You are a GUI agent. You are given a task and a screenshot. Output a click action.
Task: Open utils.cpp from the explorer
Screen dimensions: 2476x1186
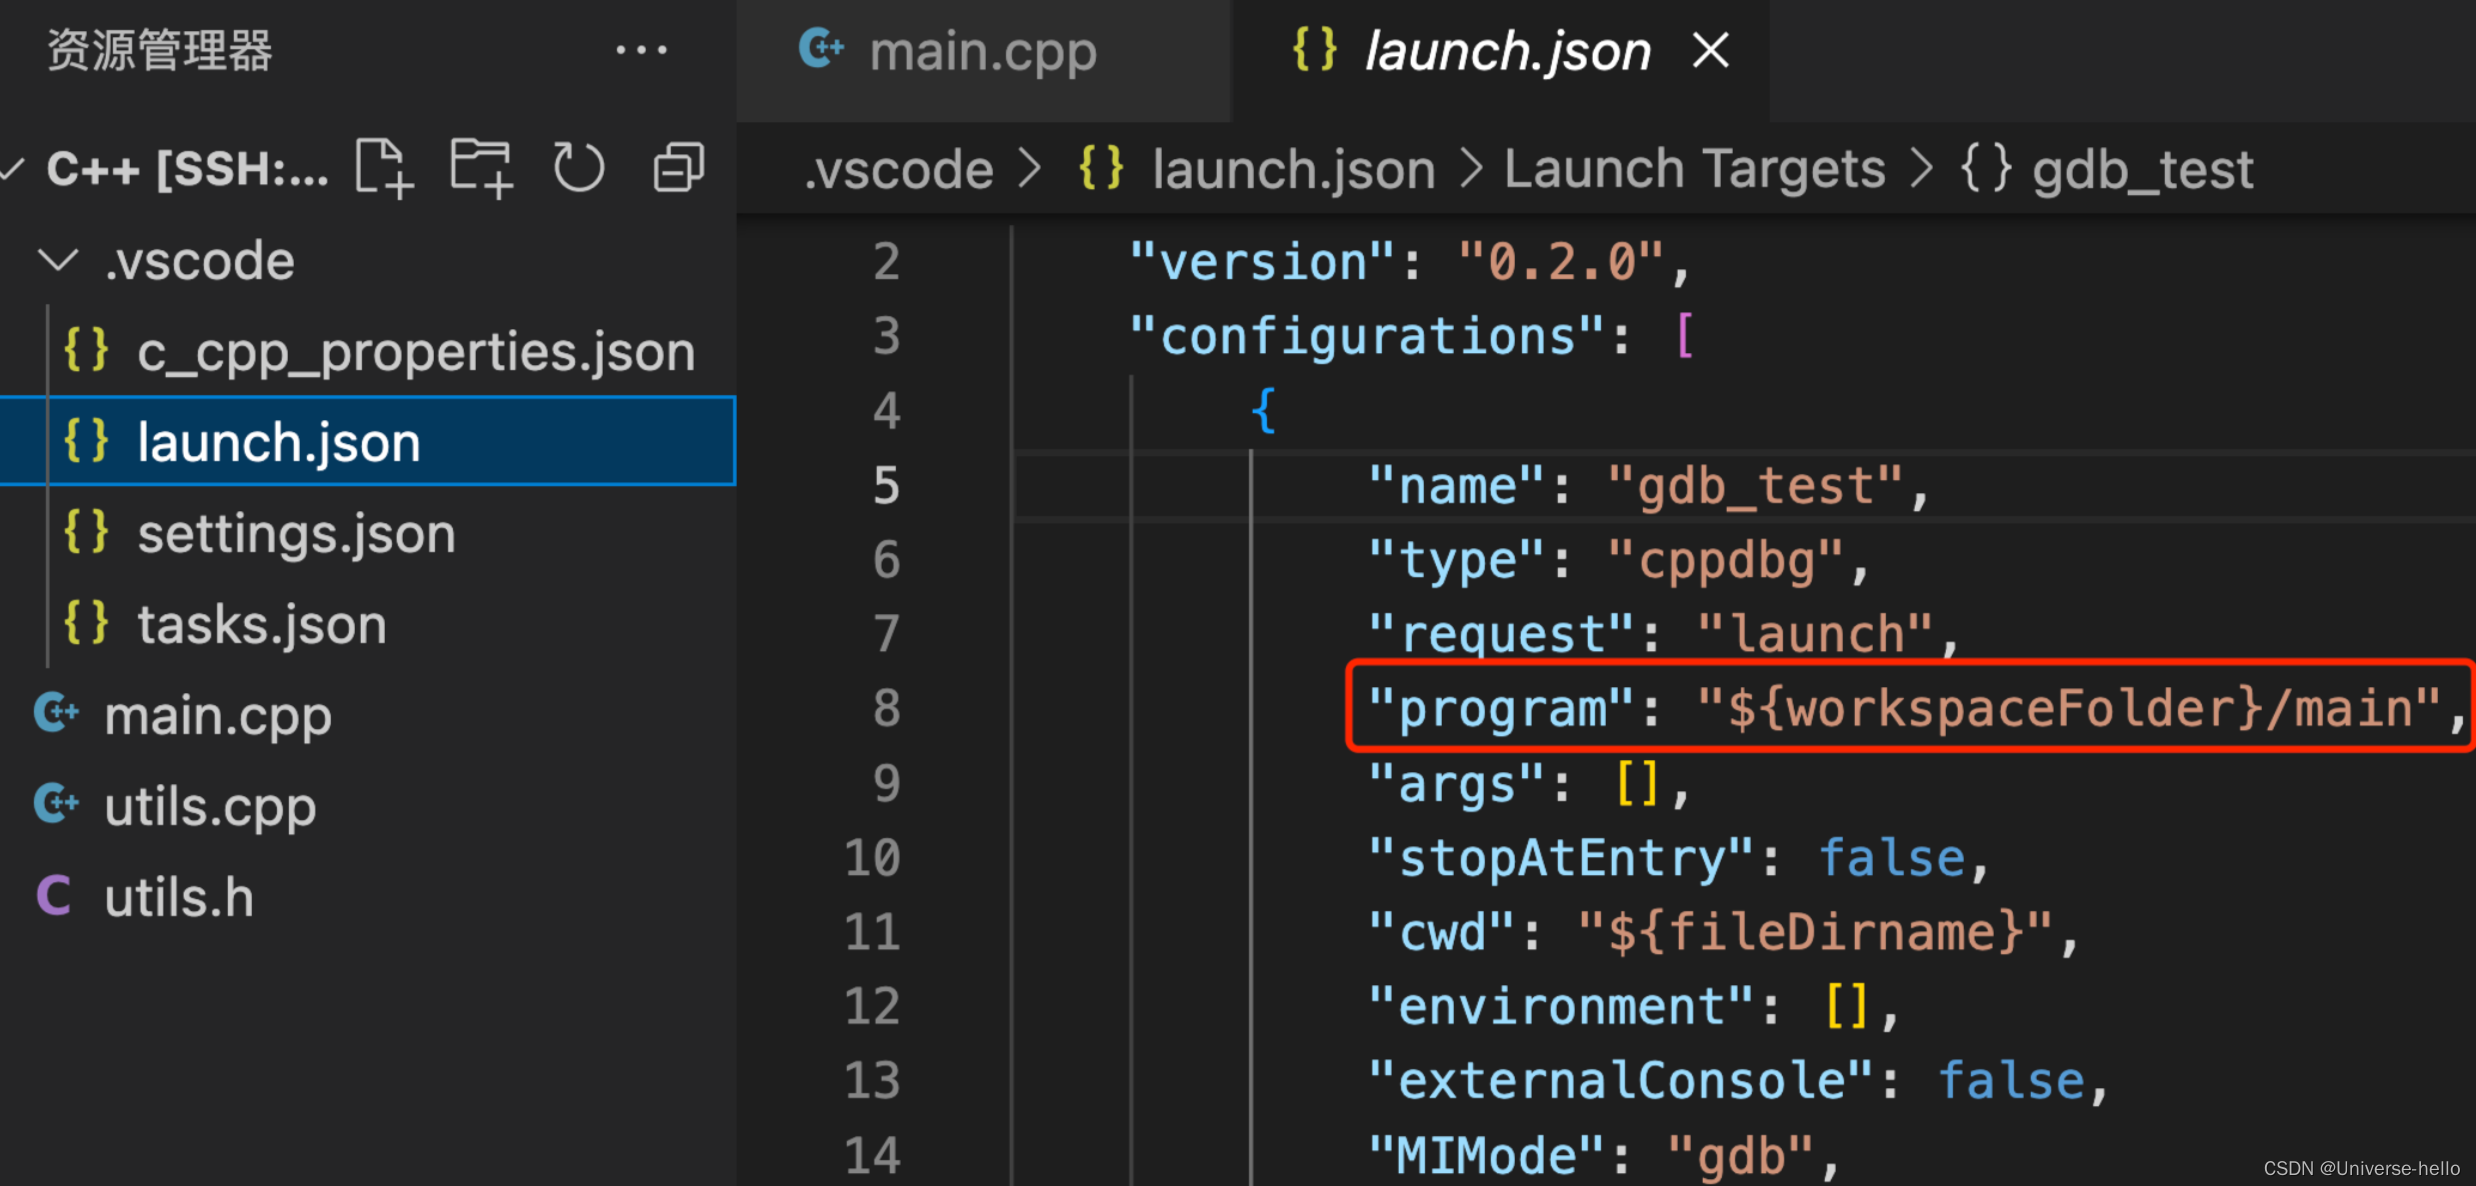click(209, 804)
